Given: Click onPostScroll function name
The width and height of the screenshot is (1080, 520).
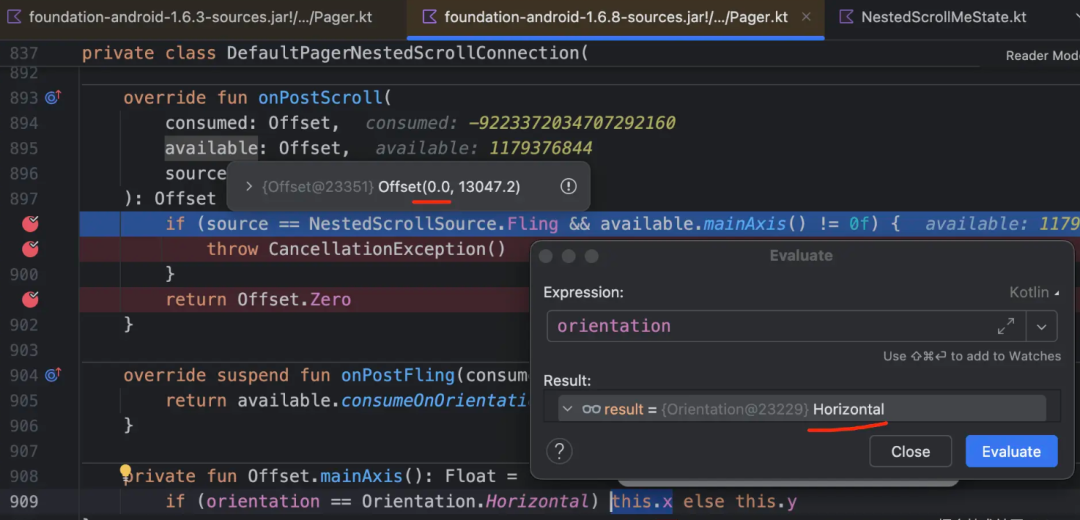Looking at the screenshot, I should (x=320, y=98).
